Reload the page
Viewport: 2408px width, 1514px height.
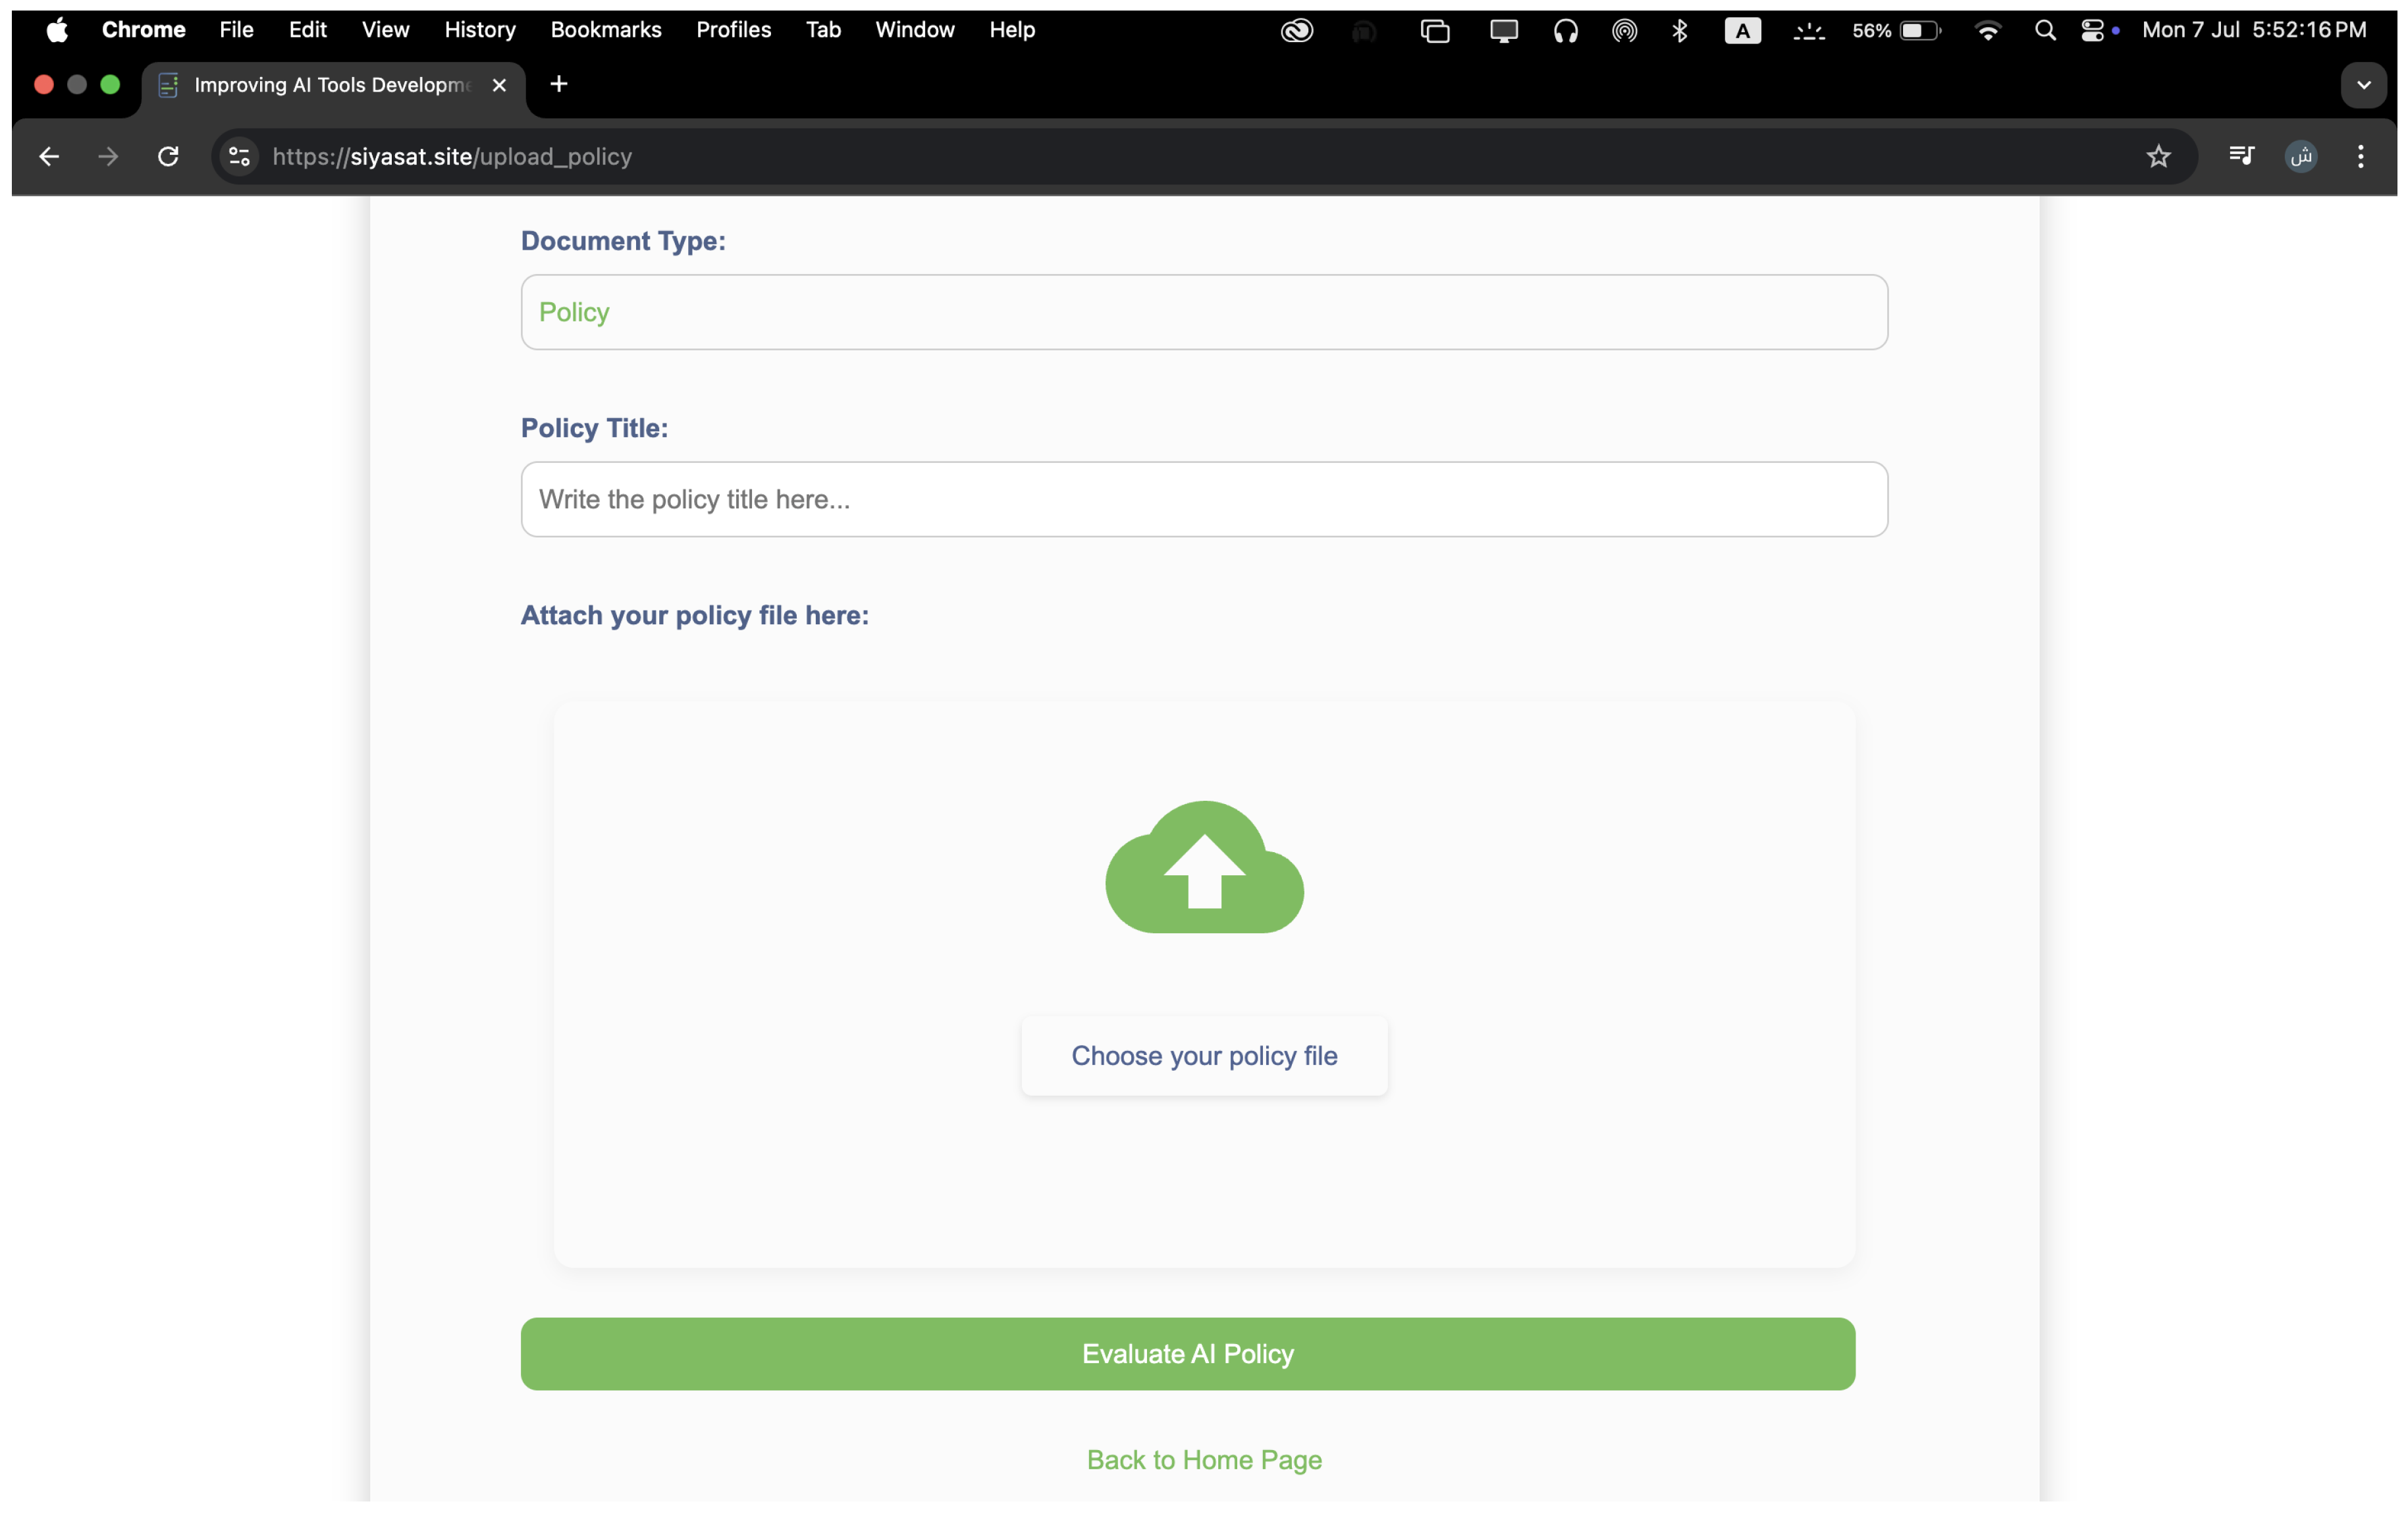[168, 157]
